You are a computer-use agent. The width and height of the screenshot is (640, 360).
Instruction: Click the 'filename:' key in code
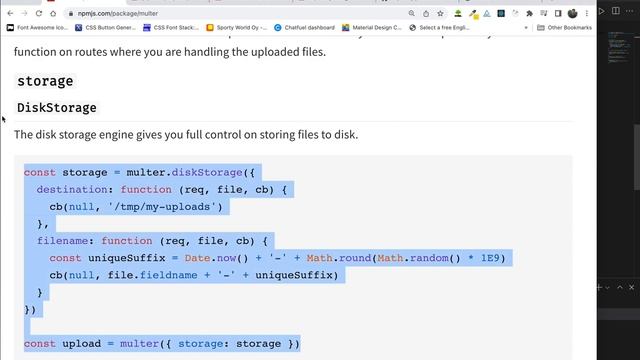pos(66,241)
